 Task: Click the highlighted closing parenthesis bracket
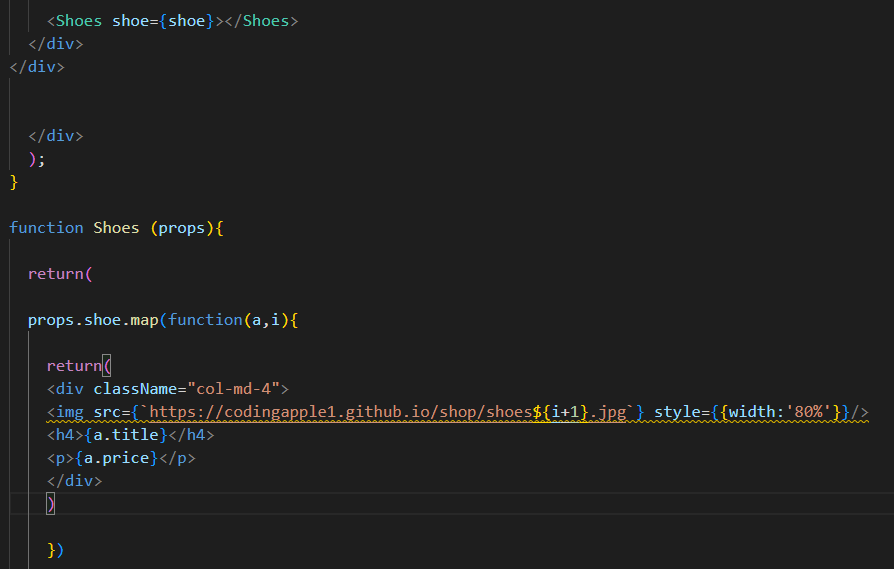(50, 504)
